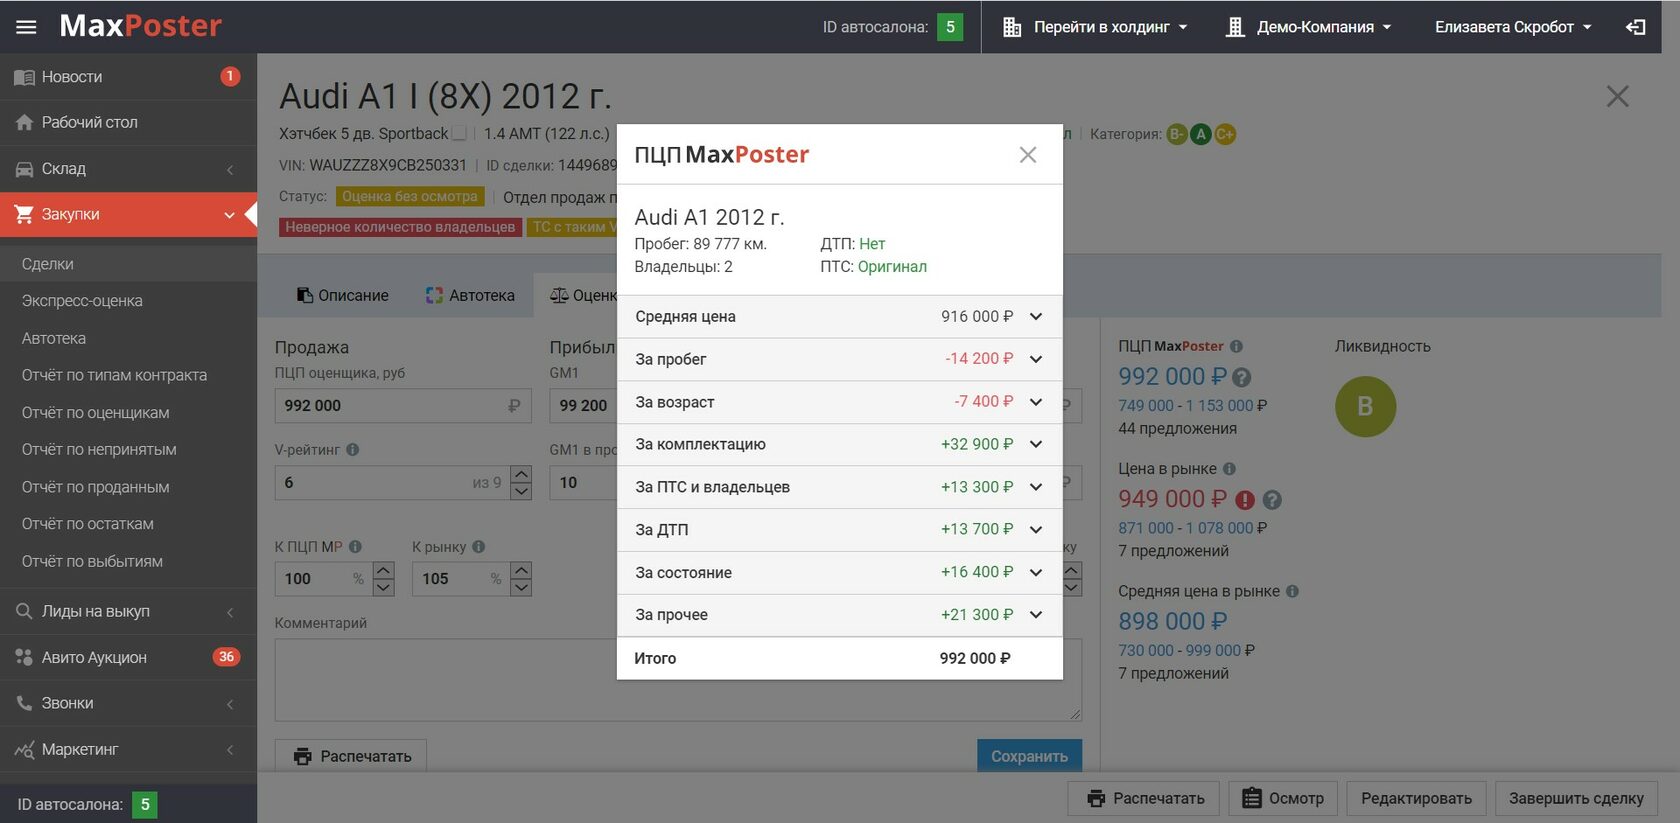
Task: Open Сделки in the sidebar
Action: pos(48,264)
